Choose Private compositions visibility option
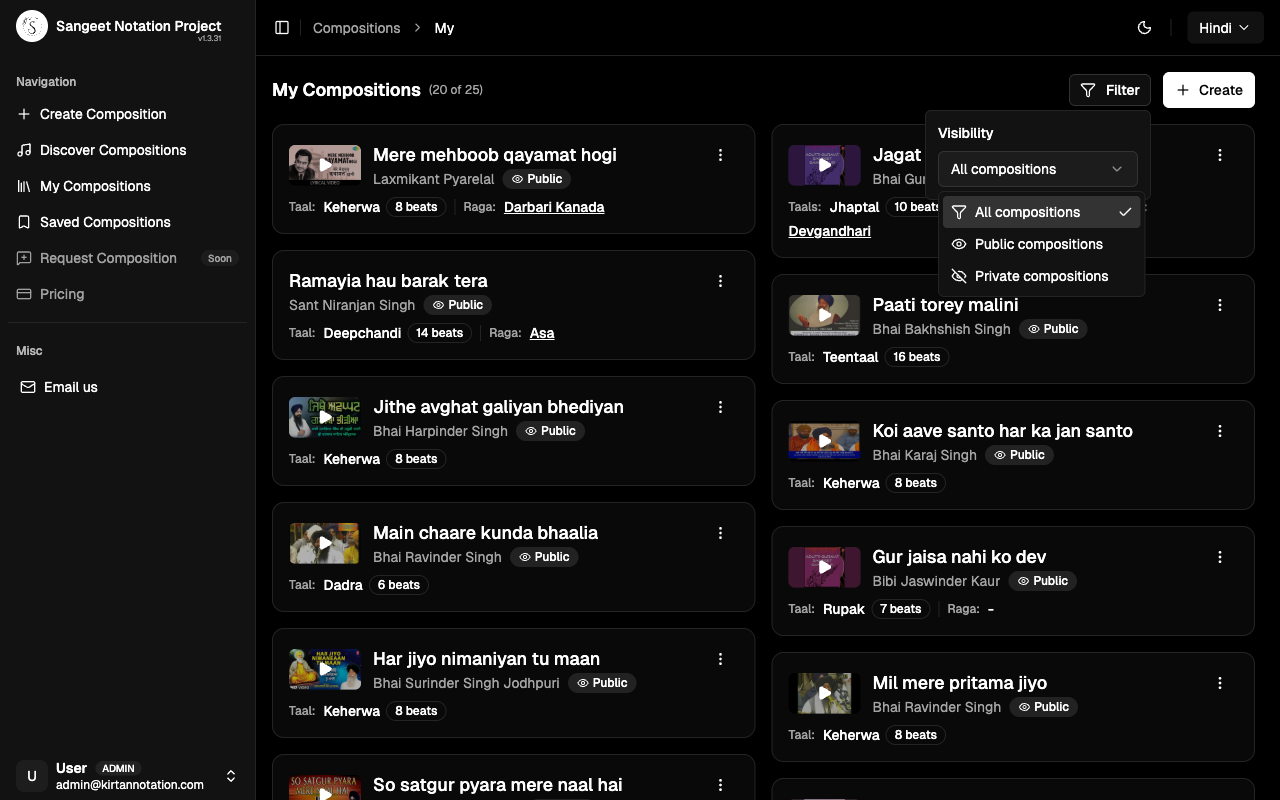 [x=1043, y=276]
